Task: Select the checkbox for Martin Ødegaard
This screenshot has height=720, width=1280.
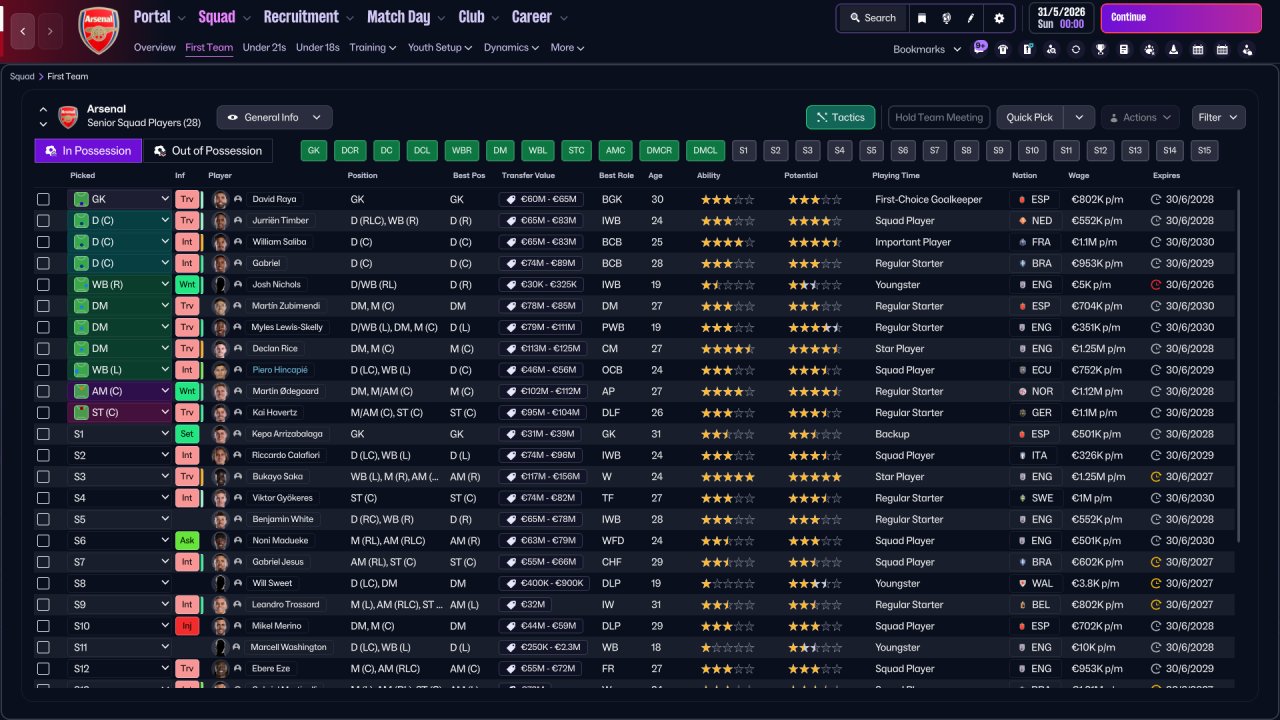Action: [43, 391]
